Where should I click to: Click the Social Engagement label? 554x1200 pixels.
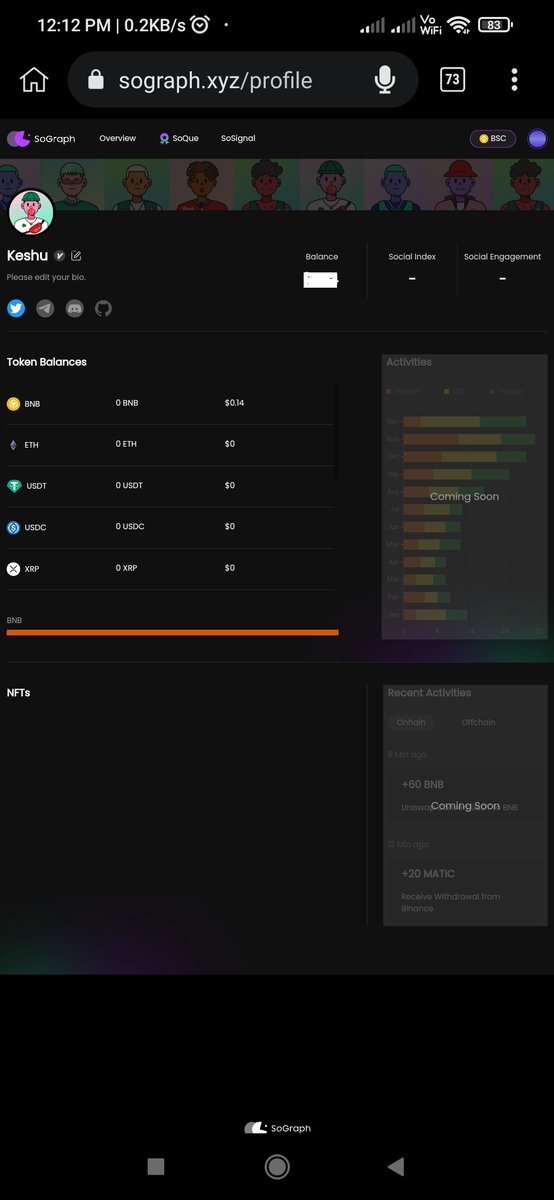pos(502,257)
